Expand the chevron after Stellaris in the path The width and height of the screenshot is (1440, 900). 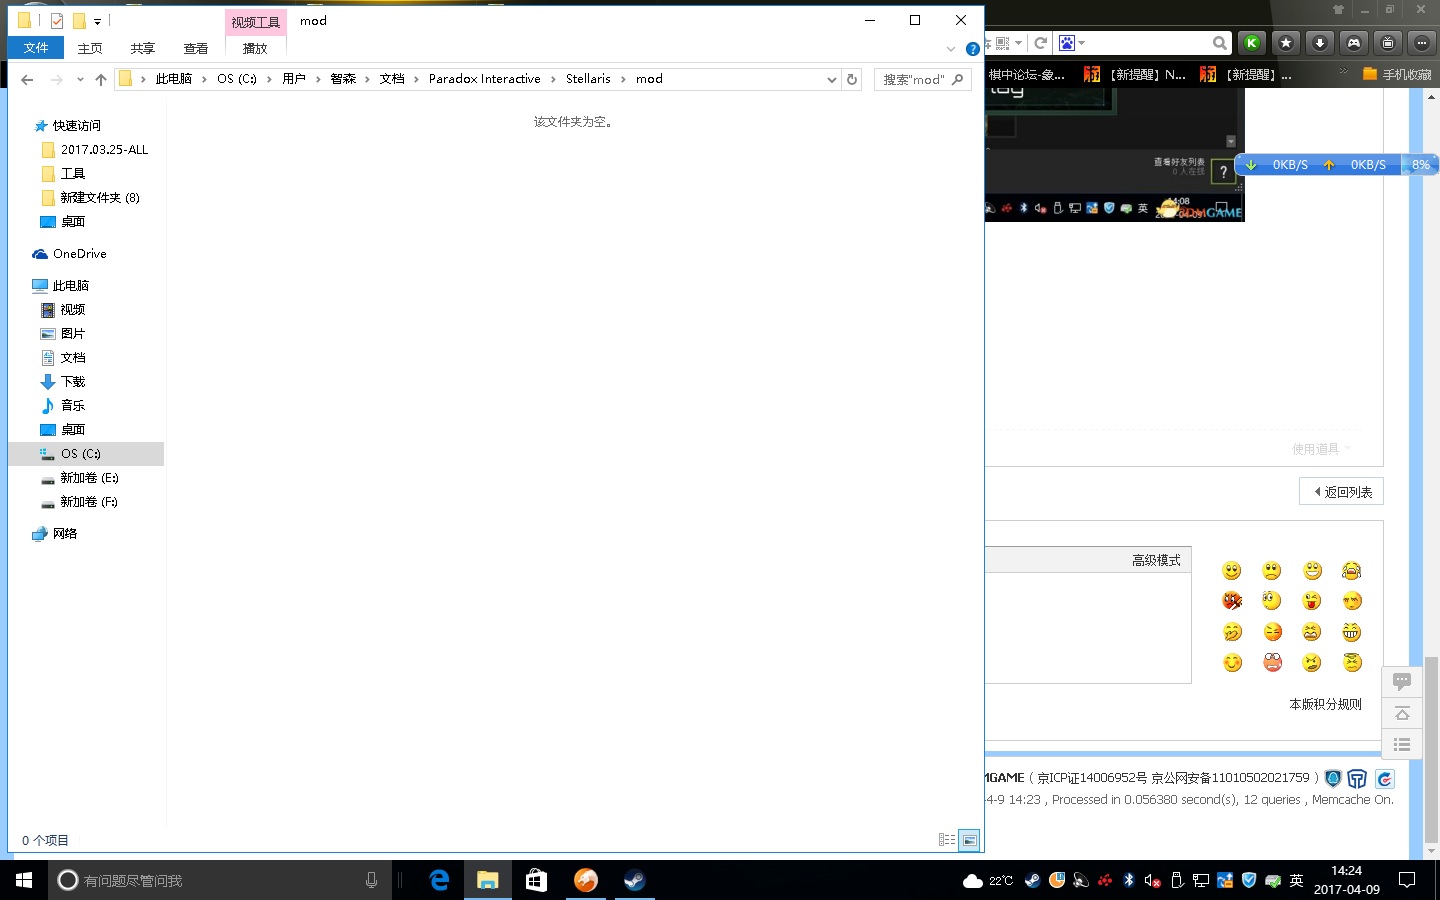click(x=623, y=79)
